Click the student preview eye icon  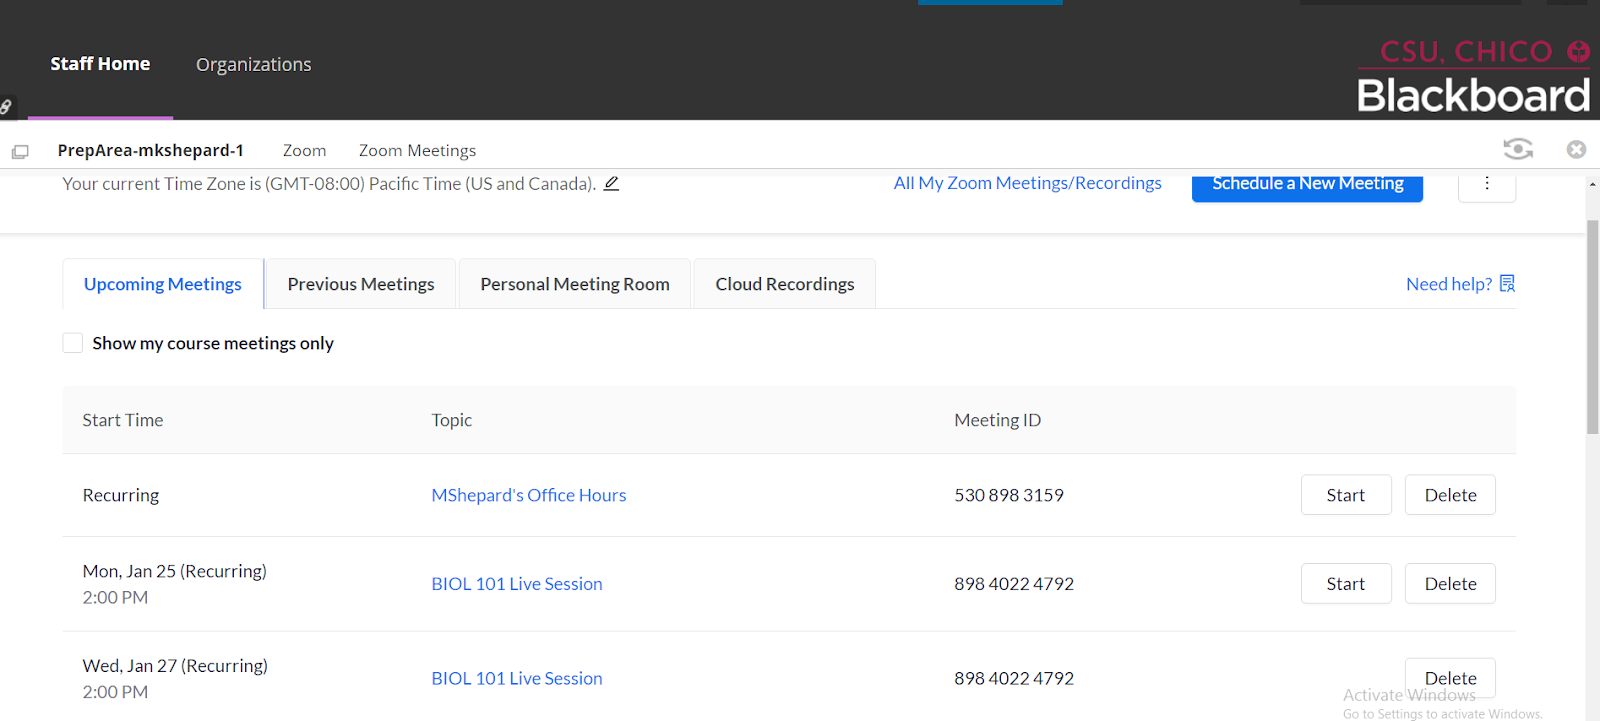point(1518,149)
